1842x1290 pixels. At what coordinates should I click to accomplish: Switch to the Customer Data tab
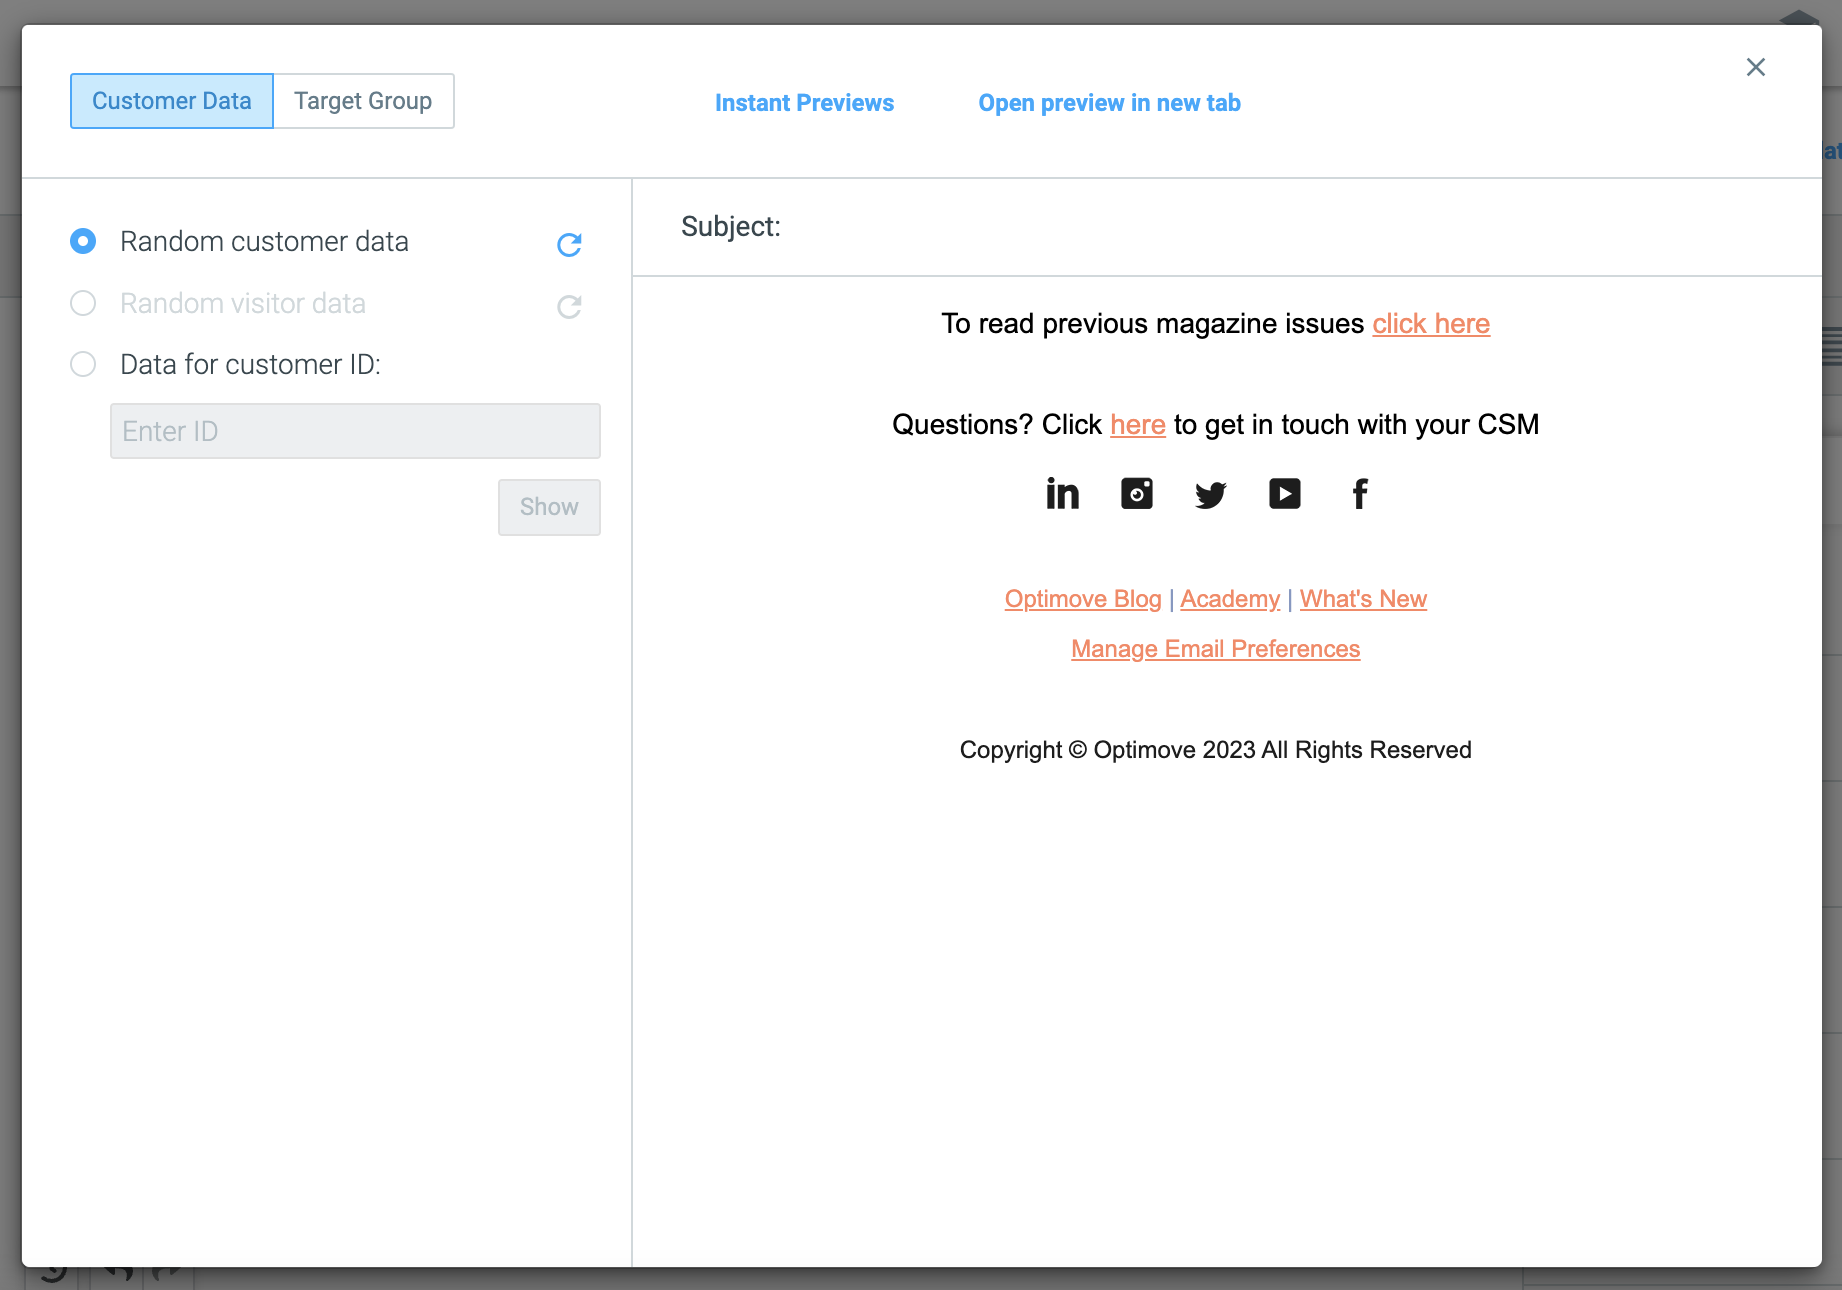[172, 101]
